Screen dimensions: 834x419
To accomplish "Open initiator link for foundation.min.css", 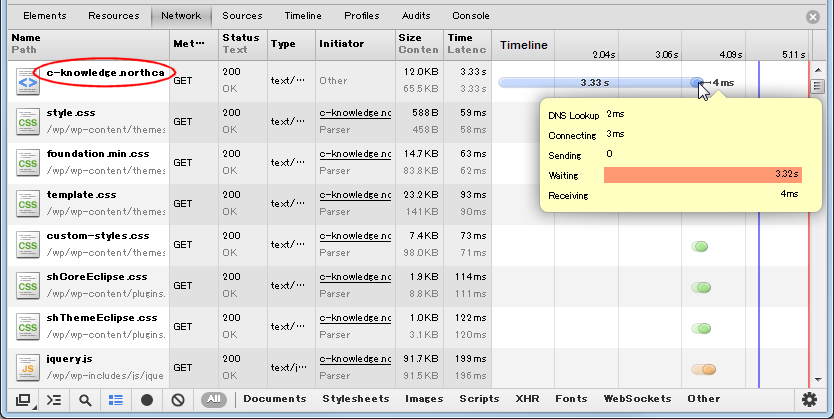I will coord(355,155).
